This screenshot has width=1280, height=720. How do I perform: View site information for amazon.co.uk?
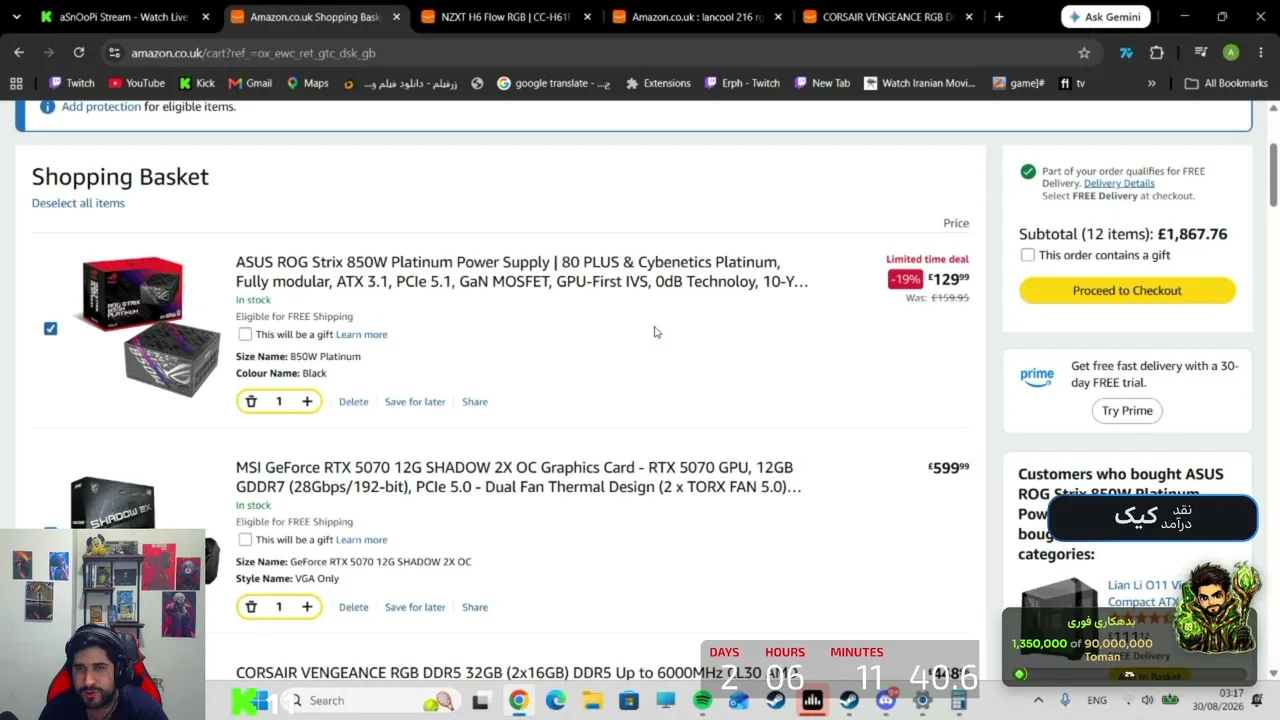coord(114,53)
